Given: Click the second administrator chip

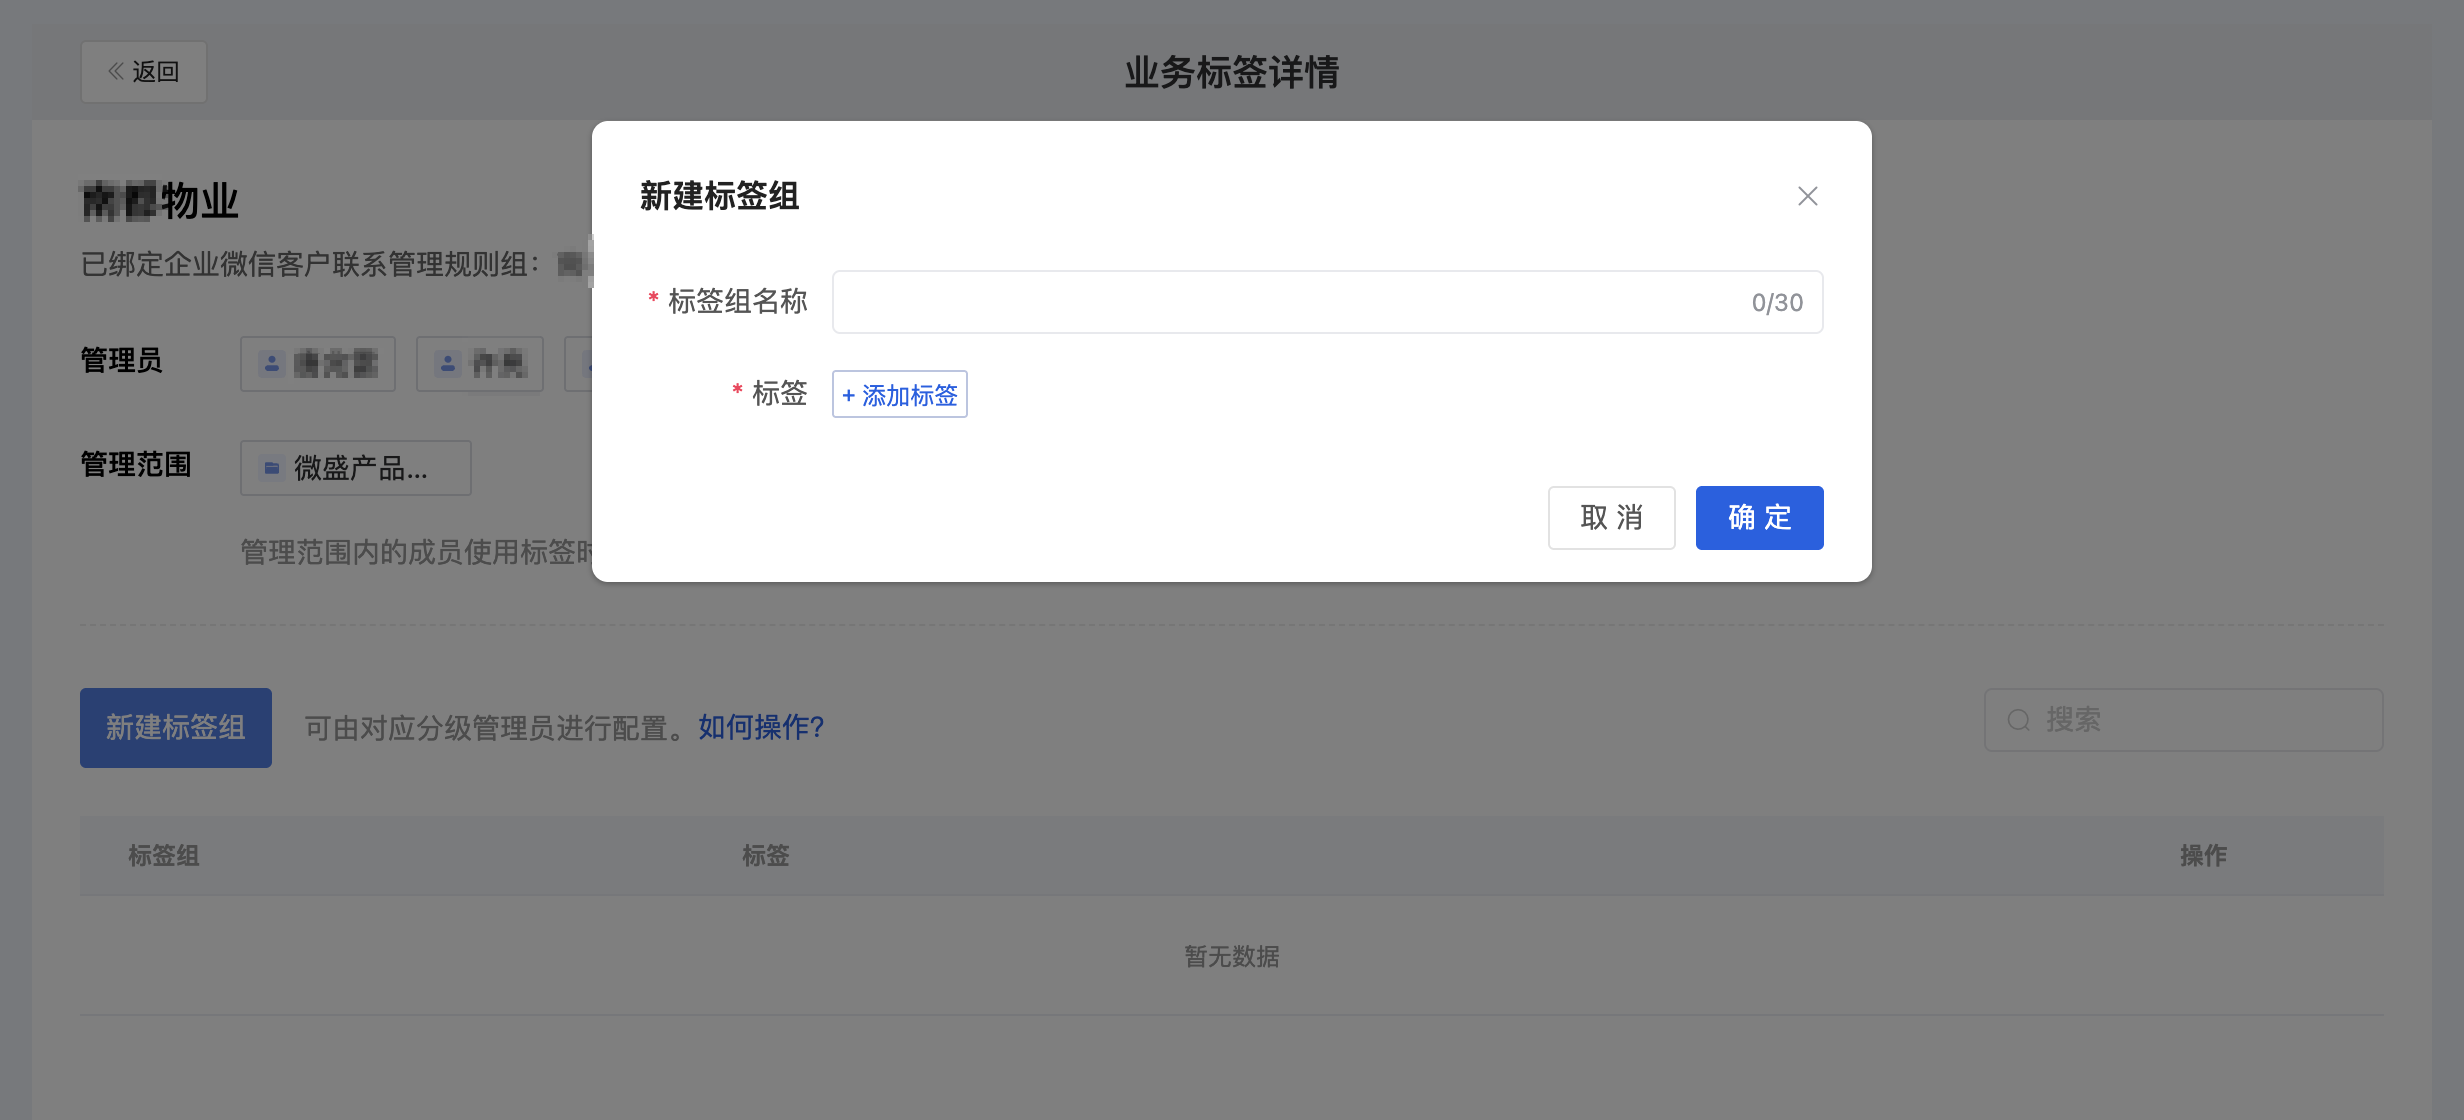Looking at the screenshot, I should click(x=480, y=364).
